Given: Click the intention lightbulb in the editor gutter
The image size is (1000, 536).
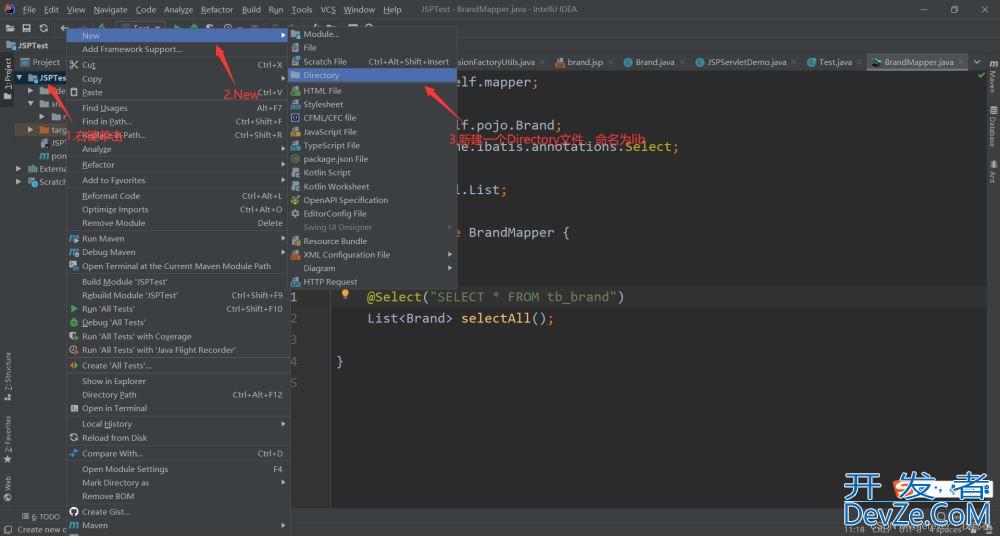Looking at the screenshot, I should point(345,295).
